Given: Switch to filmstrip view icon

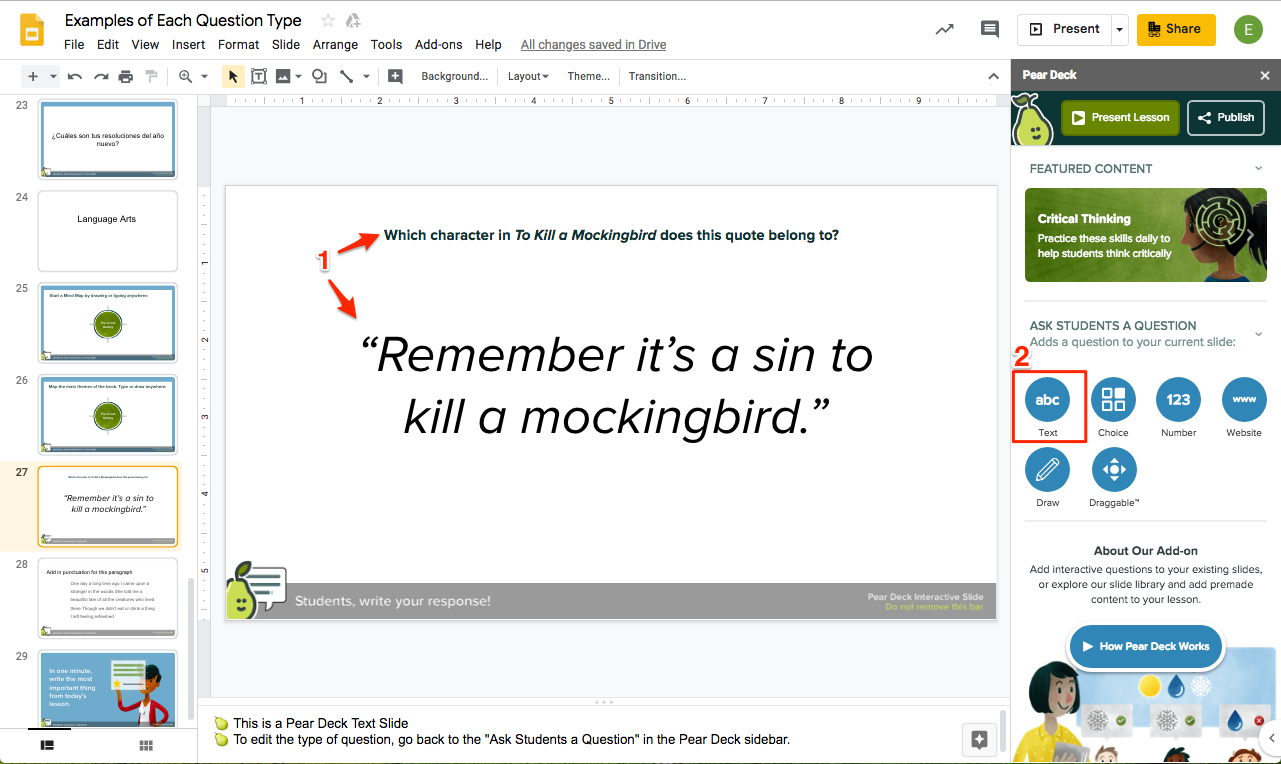Looking at the screenshot, I should coord(47,745).
